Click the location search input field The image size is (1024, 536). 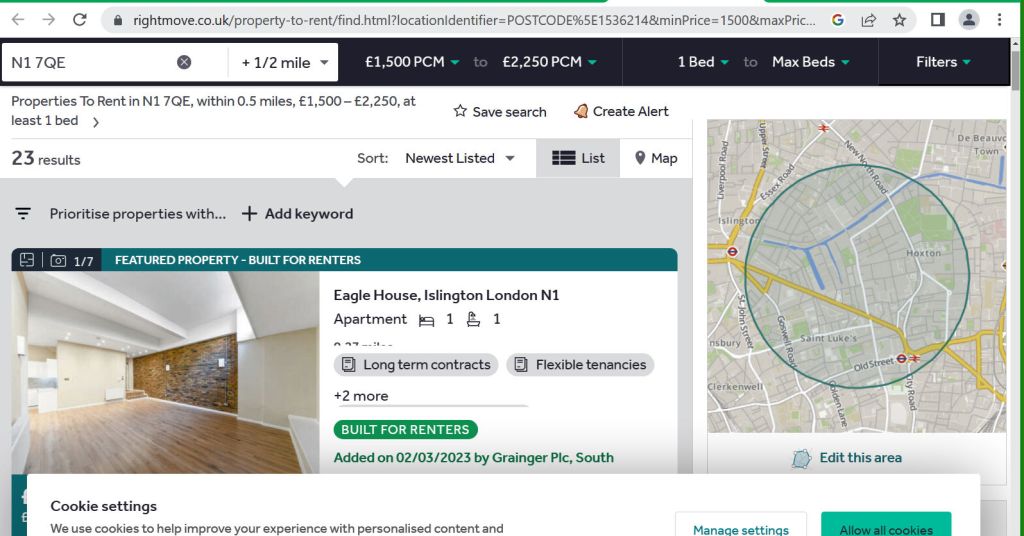click(90, 62)
